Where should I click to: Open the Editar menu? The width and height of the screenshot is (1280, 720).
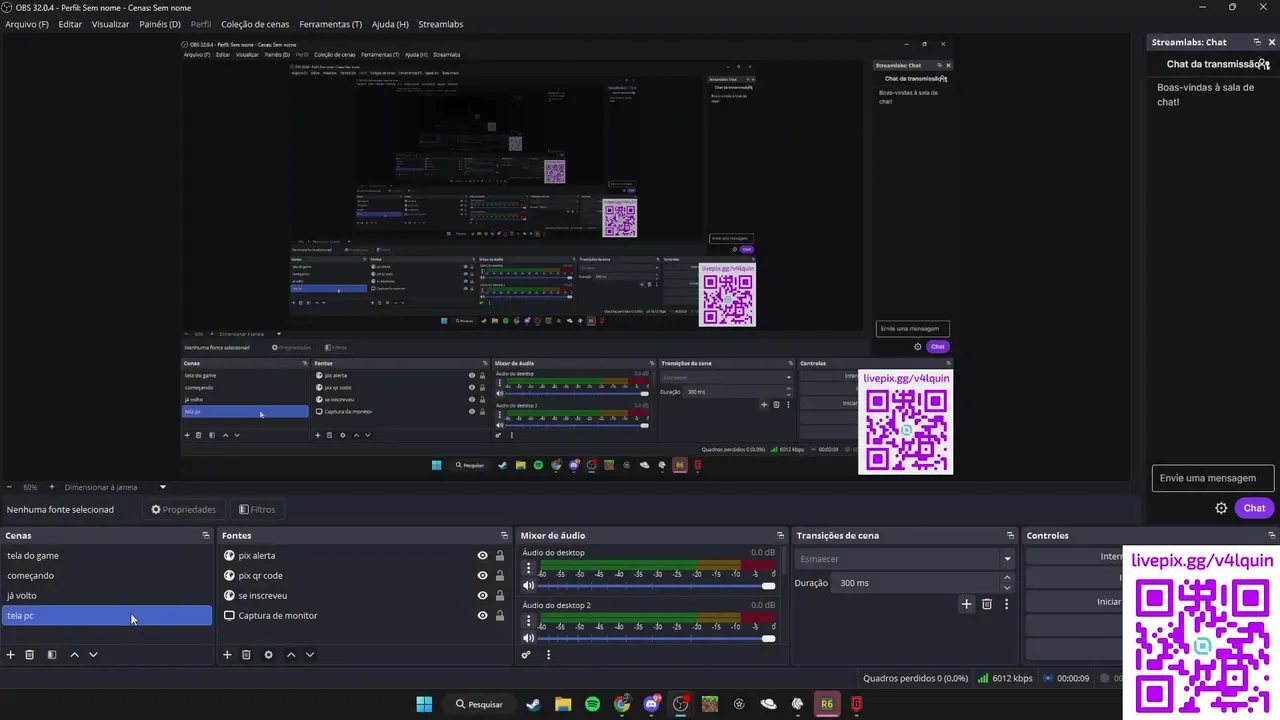(70, 24)
